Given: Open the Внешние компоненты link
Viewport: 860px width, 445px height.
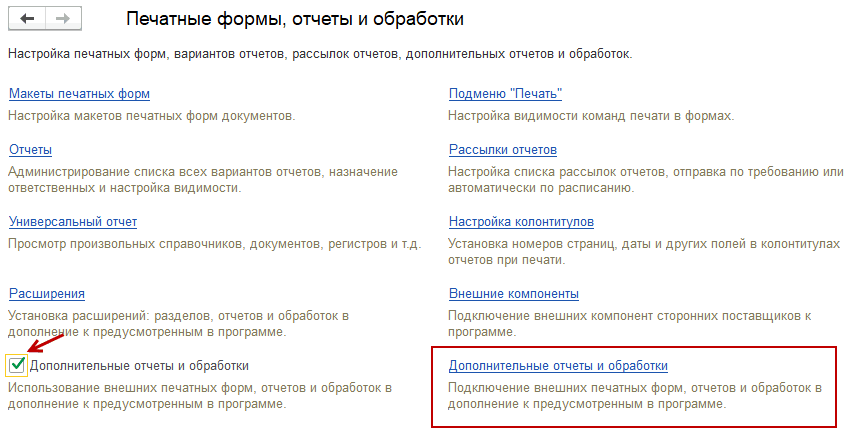Looking at the screenshot, I should tap(514, 294).
